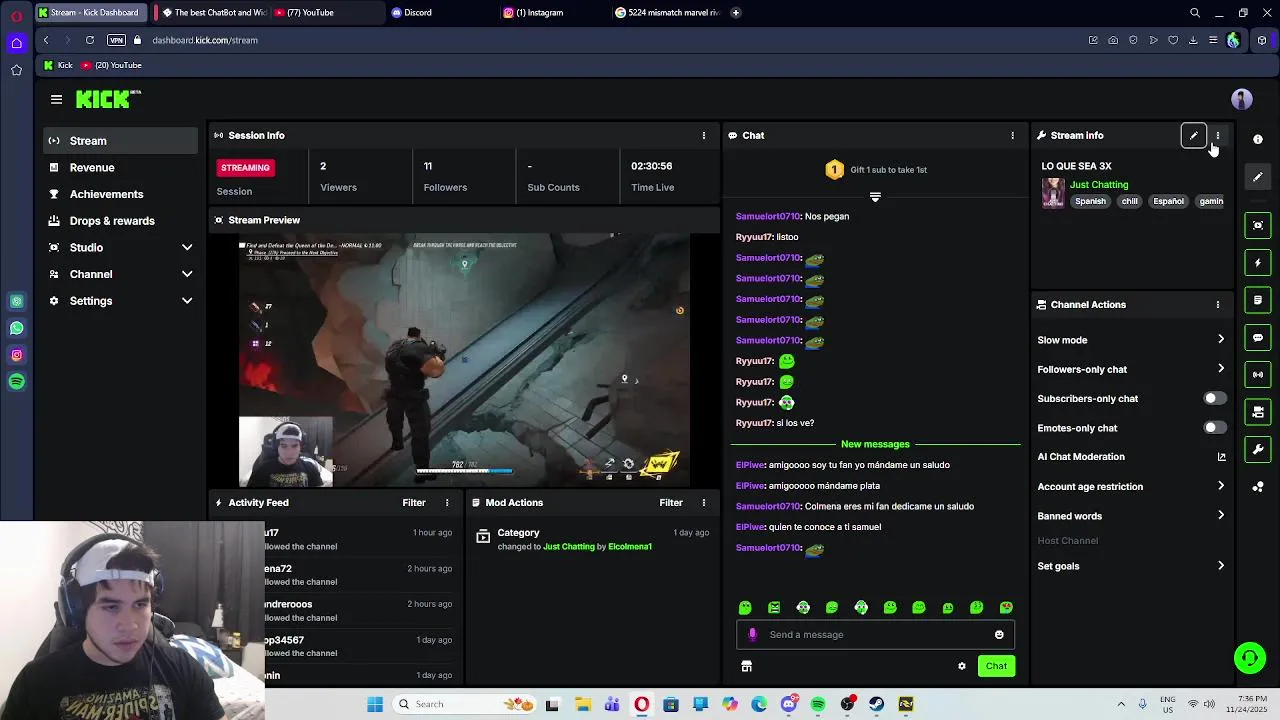Open WhatsApp in Opera sidebar

(16, 328)
